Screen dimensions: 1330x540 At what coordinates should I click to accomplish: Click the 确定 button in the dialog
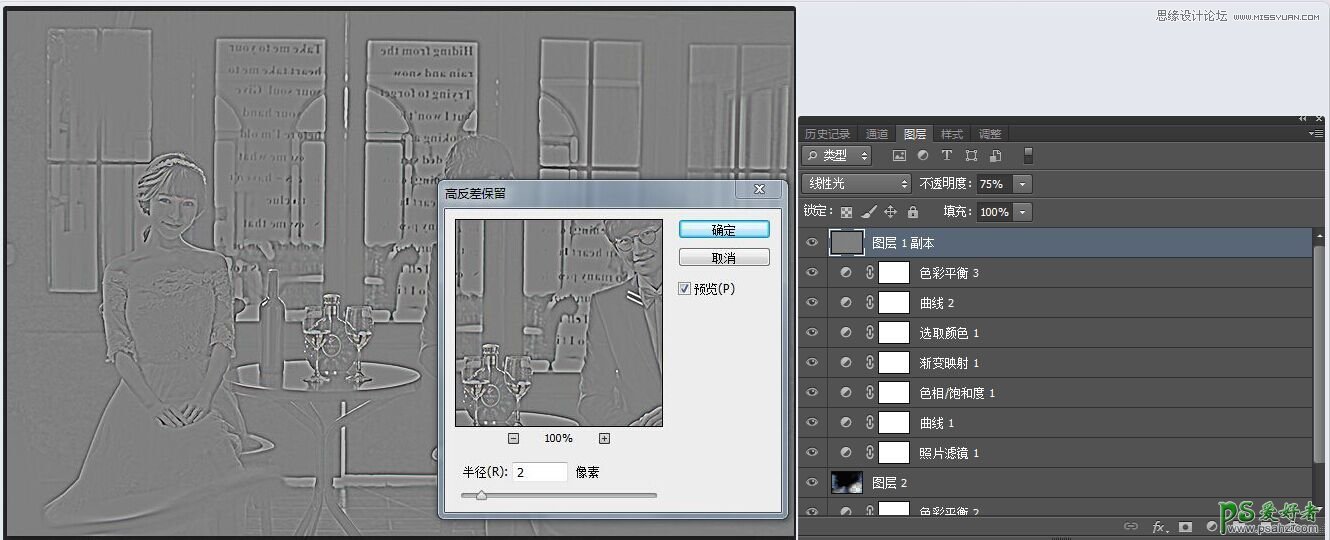click(724, 230)
